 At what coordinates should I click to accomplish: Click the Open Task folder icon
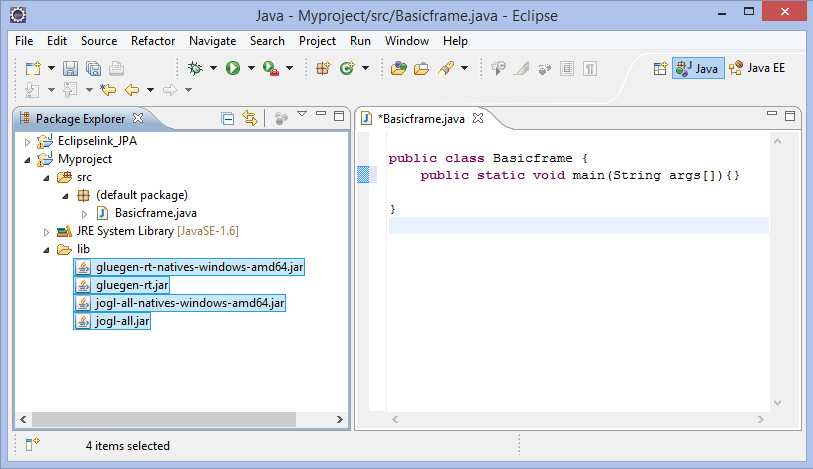[422, 68]
